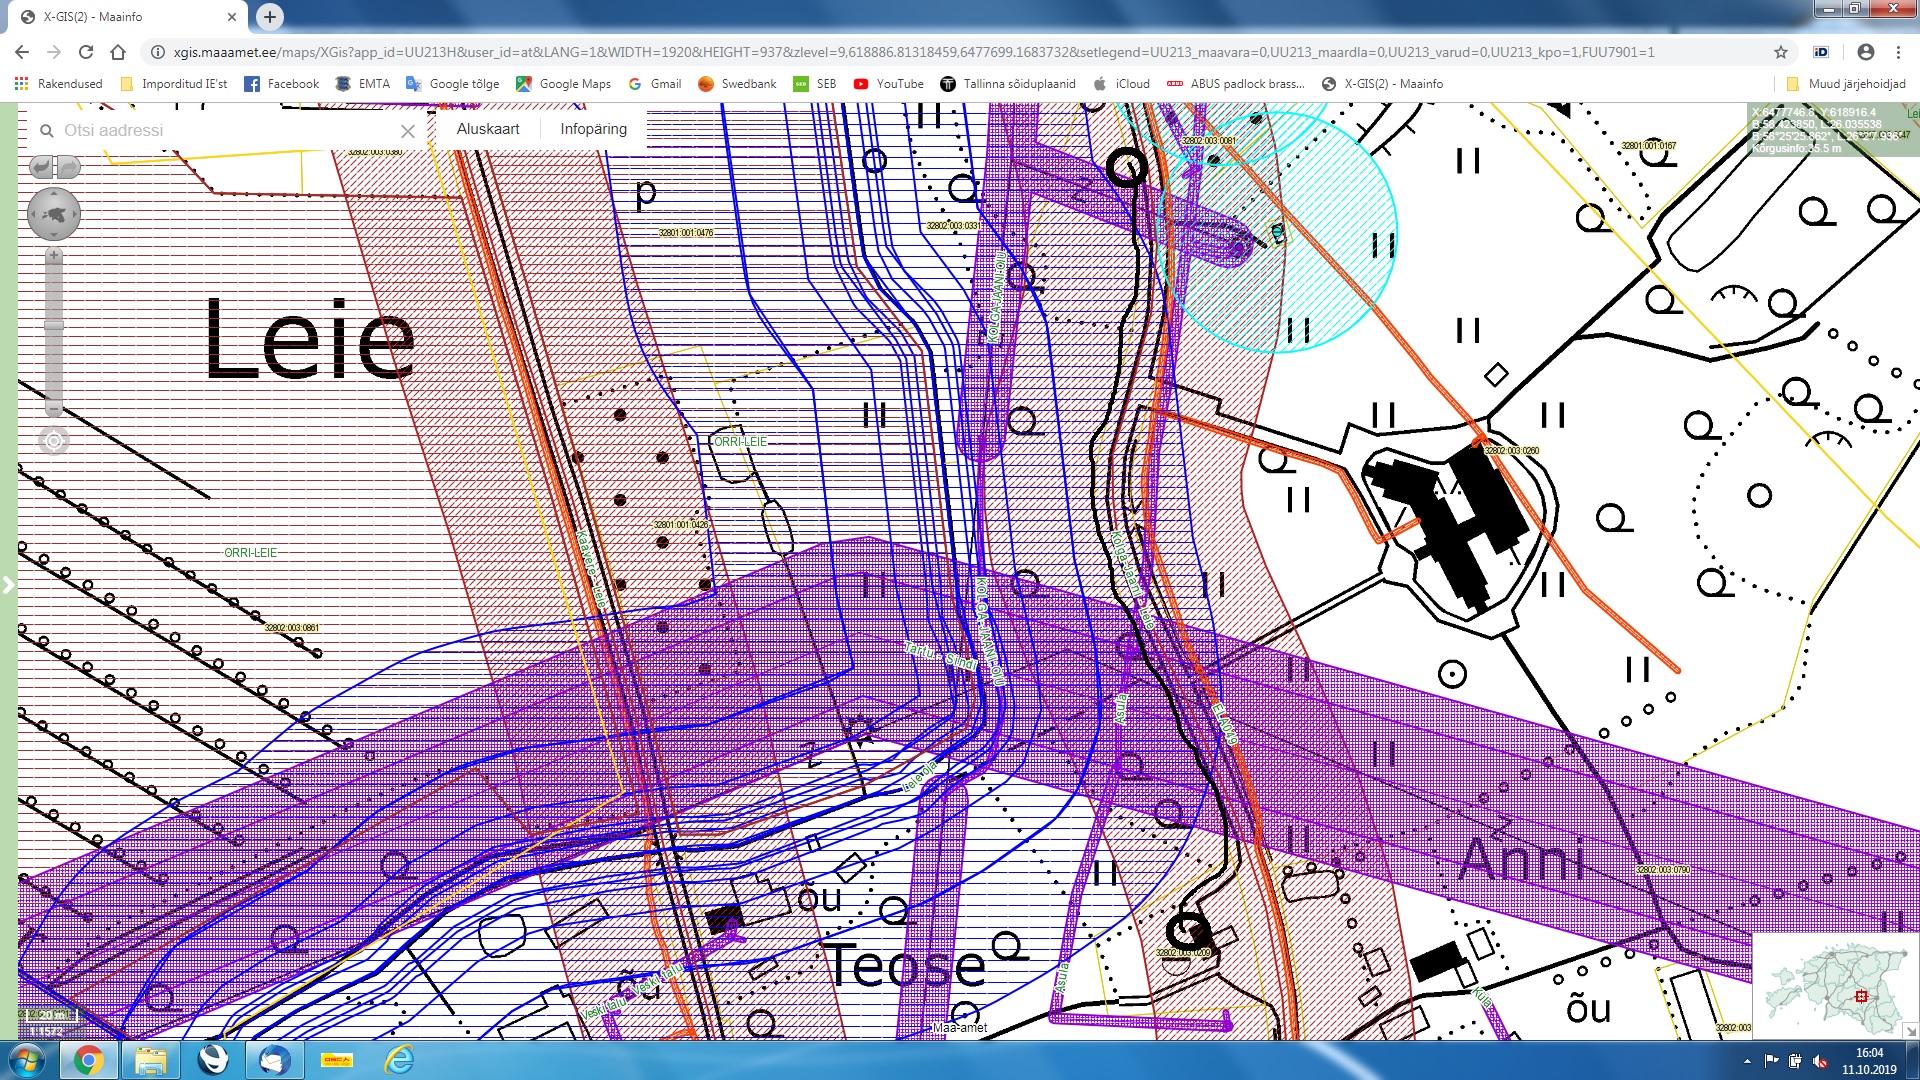Click the Estonia overview minimap
This screenshot has height=1080, width=1920.
1832,986
